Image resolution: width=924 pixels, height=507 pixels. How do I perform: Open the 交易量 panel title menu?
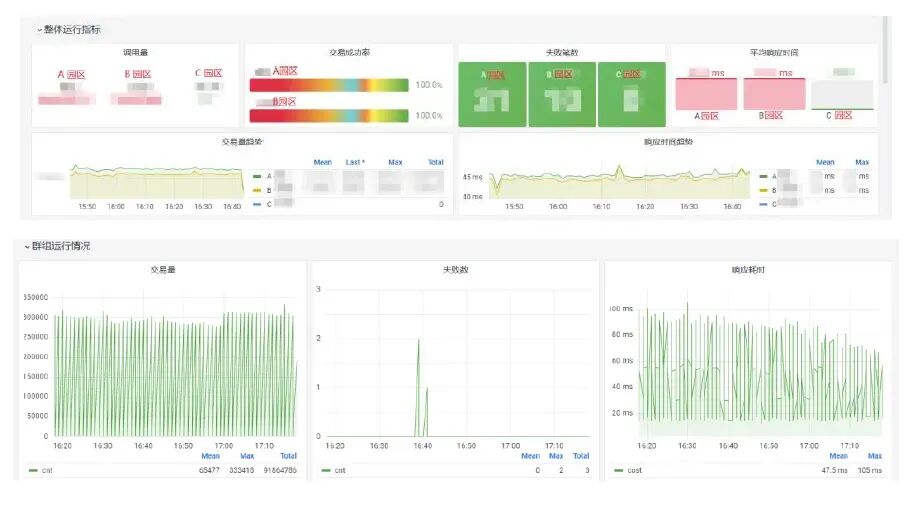163,269
